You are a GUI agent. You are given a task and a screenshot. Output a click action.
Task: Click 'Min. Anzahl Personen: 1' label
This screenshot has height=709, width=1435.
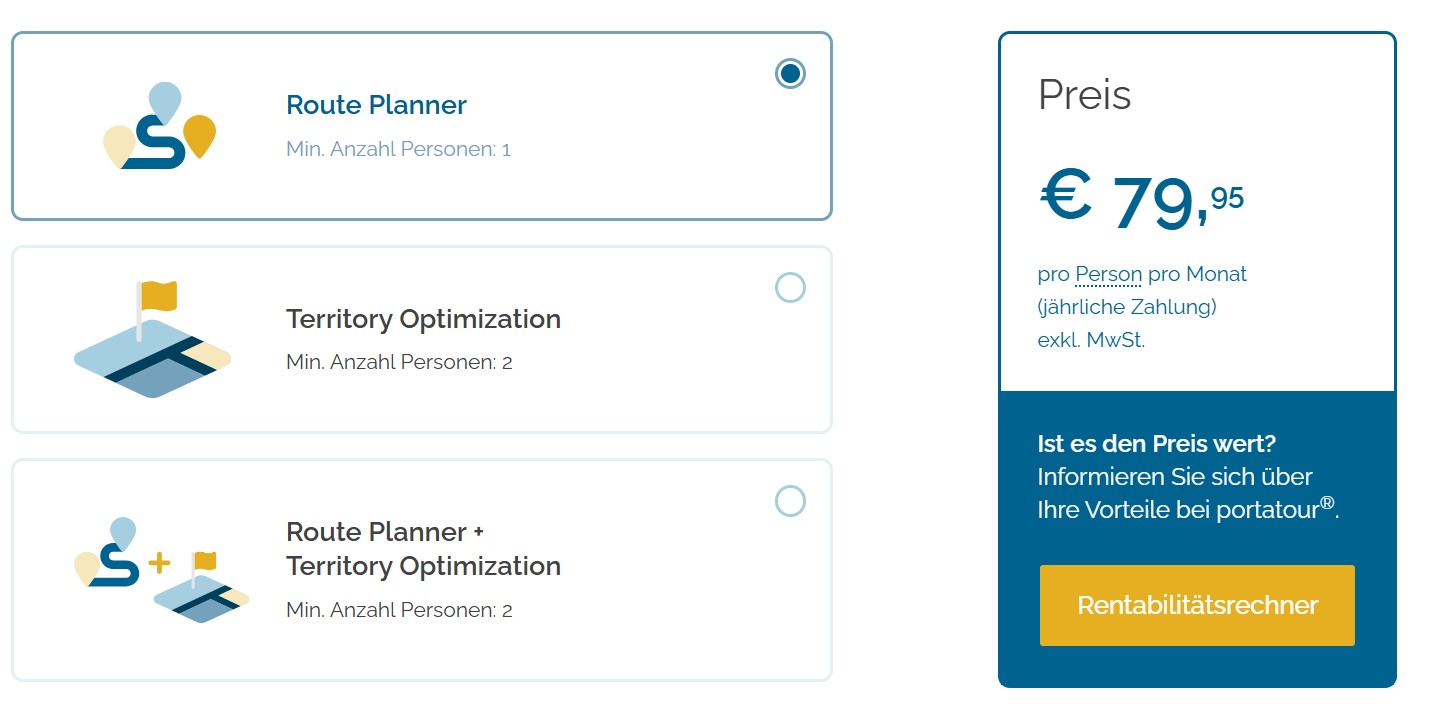[x=398, y=149]
